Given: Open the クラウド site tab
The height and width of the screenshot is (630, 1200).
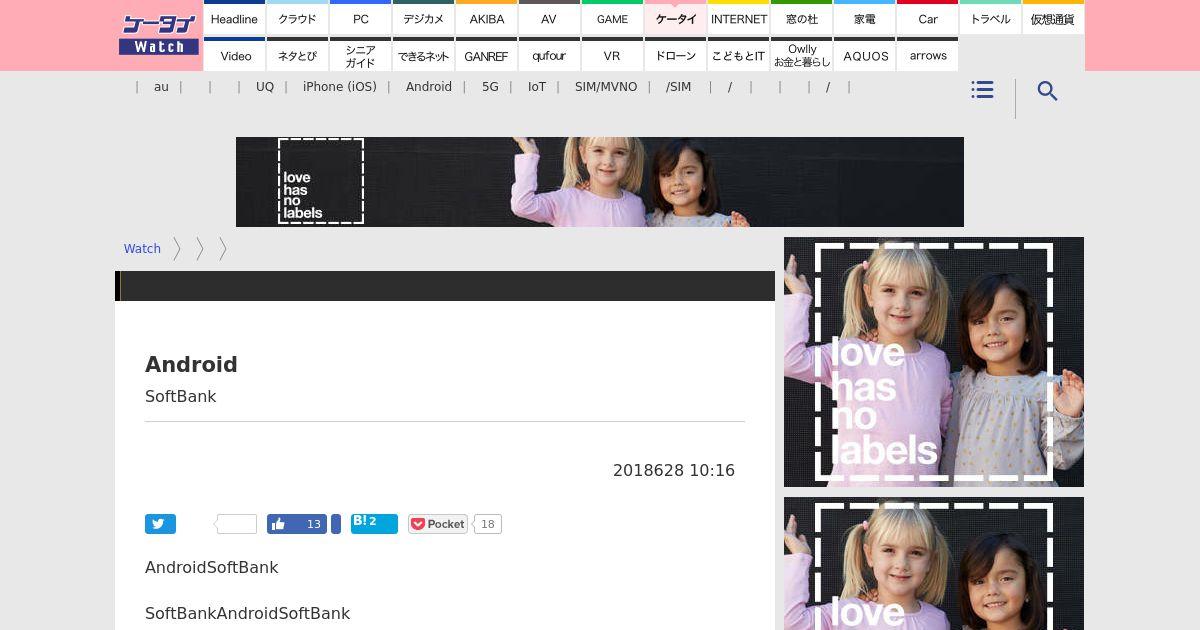Looking at the screenshot, I should [x=297, y=18].
